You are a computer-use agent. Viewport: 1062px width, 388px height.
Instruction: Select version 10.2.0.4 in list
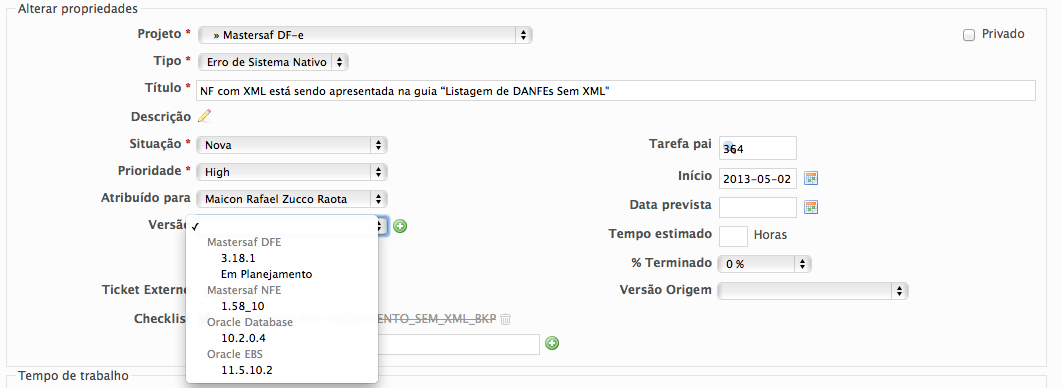[282, 338]
